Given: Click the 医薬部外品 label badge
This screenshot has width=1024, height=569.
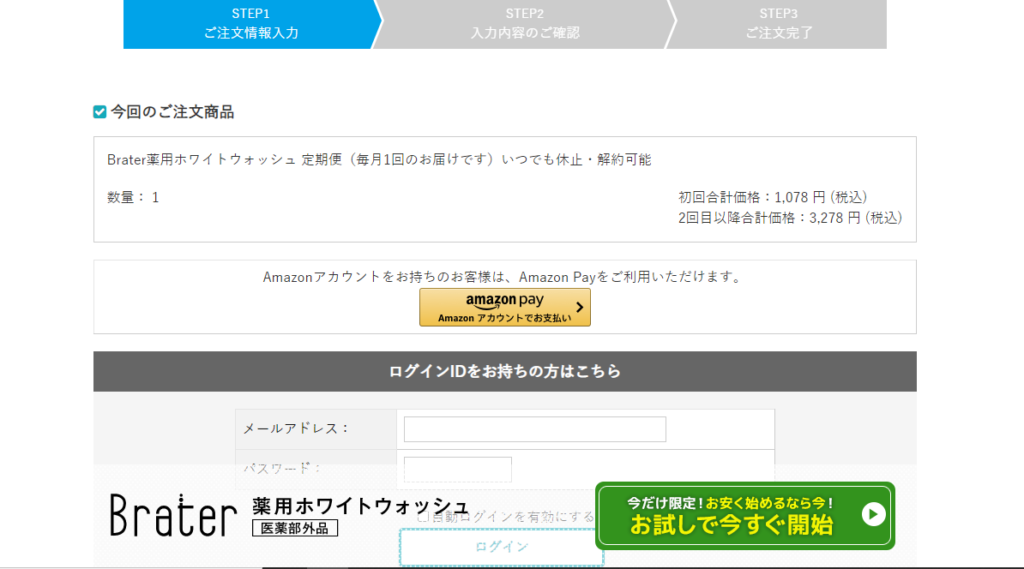Looking at the screenshot, I should (x=295, y=528).
